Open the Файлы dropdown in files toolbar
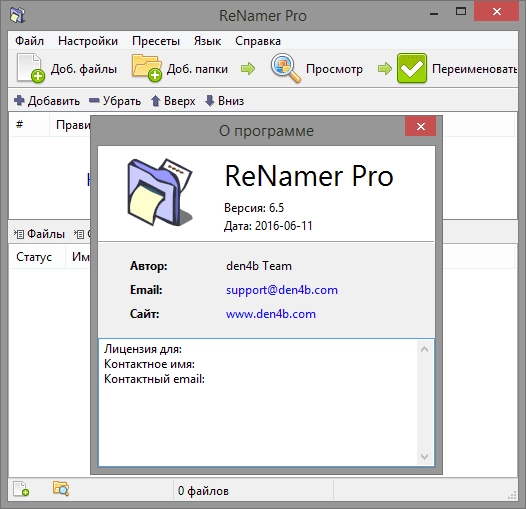 (40, 234)
